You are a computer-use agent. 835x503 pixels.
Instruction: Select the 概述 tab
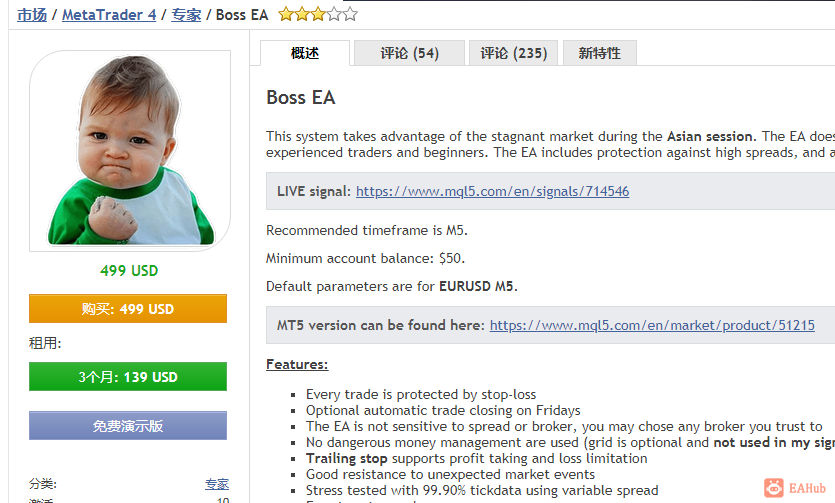coord(305,53)
